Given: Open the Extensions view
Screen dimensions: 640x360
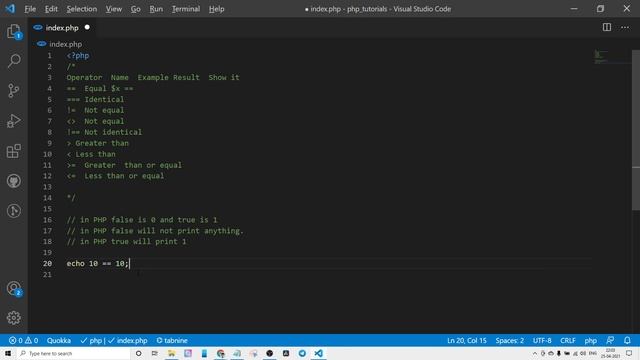Looking at the screenshot, I should pyautogui.click(x=13, y=151).
